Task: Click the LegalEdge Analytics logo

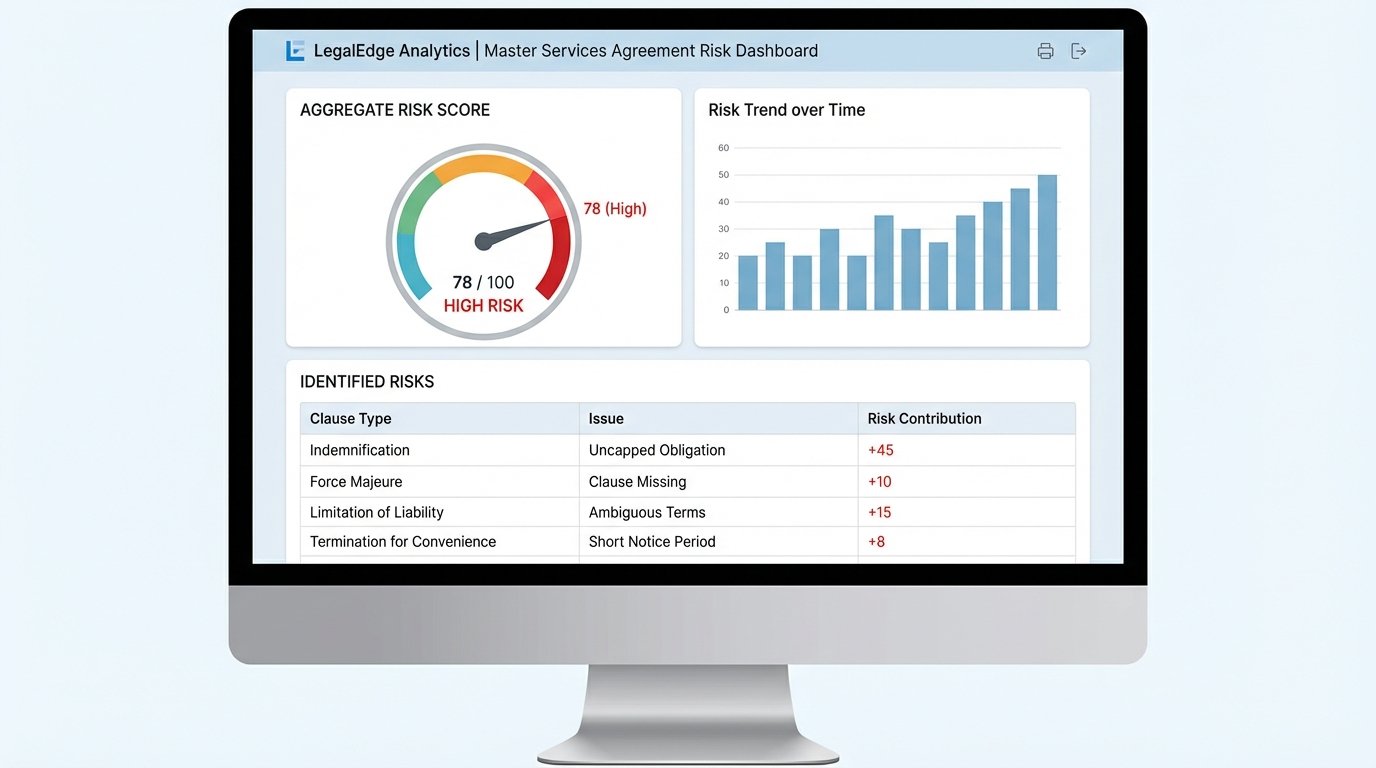Action: [x=294, y=49]
